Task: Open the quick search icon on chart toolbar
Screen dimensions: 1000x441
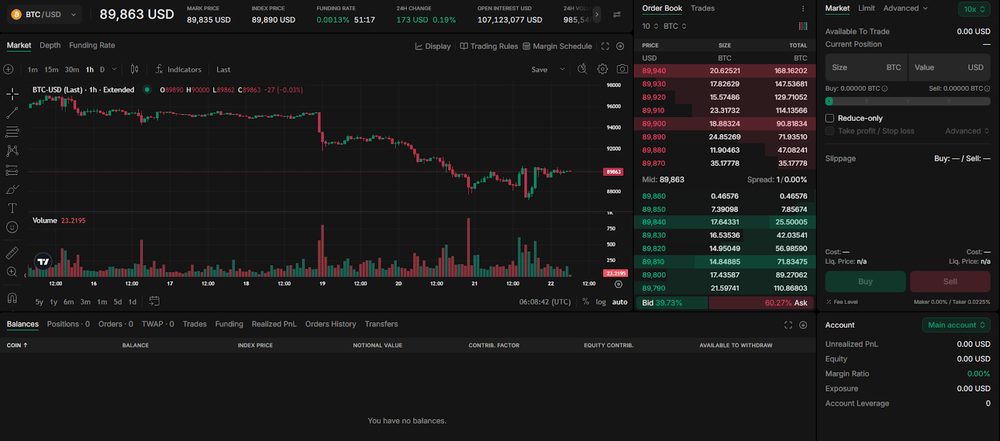Action: 582,69
